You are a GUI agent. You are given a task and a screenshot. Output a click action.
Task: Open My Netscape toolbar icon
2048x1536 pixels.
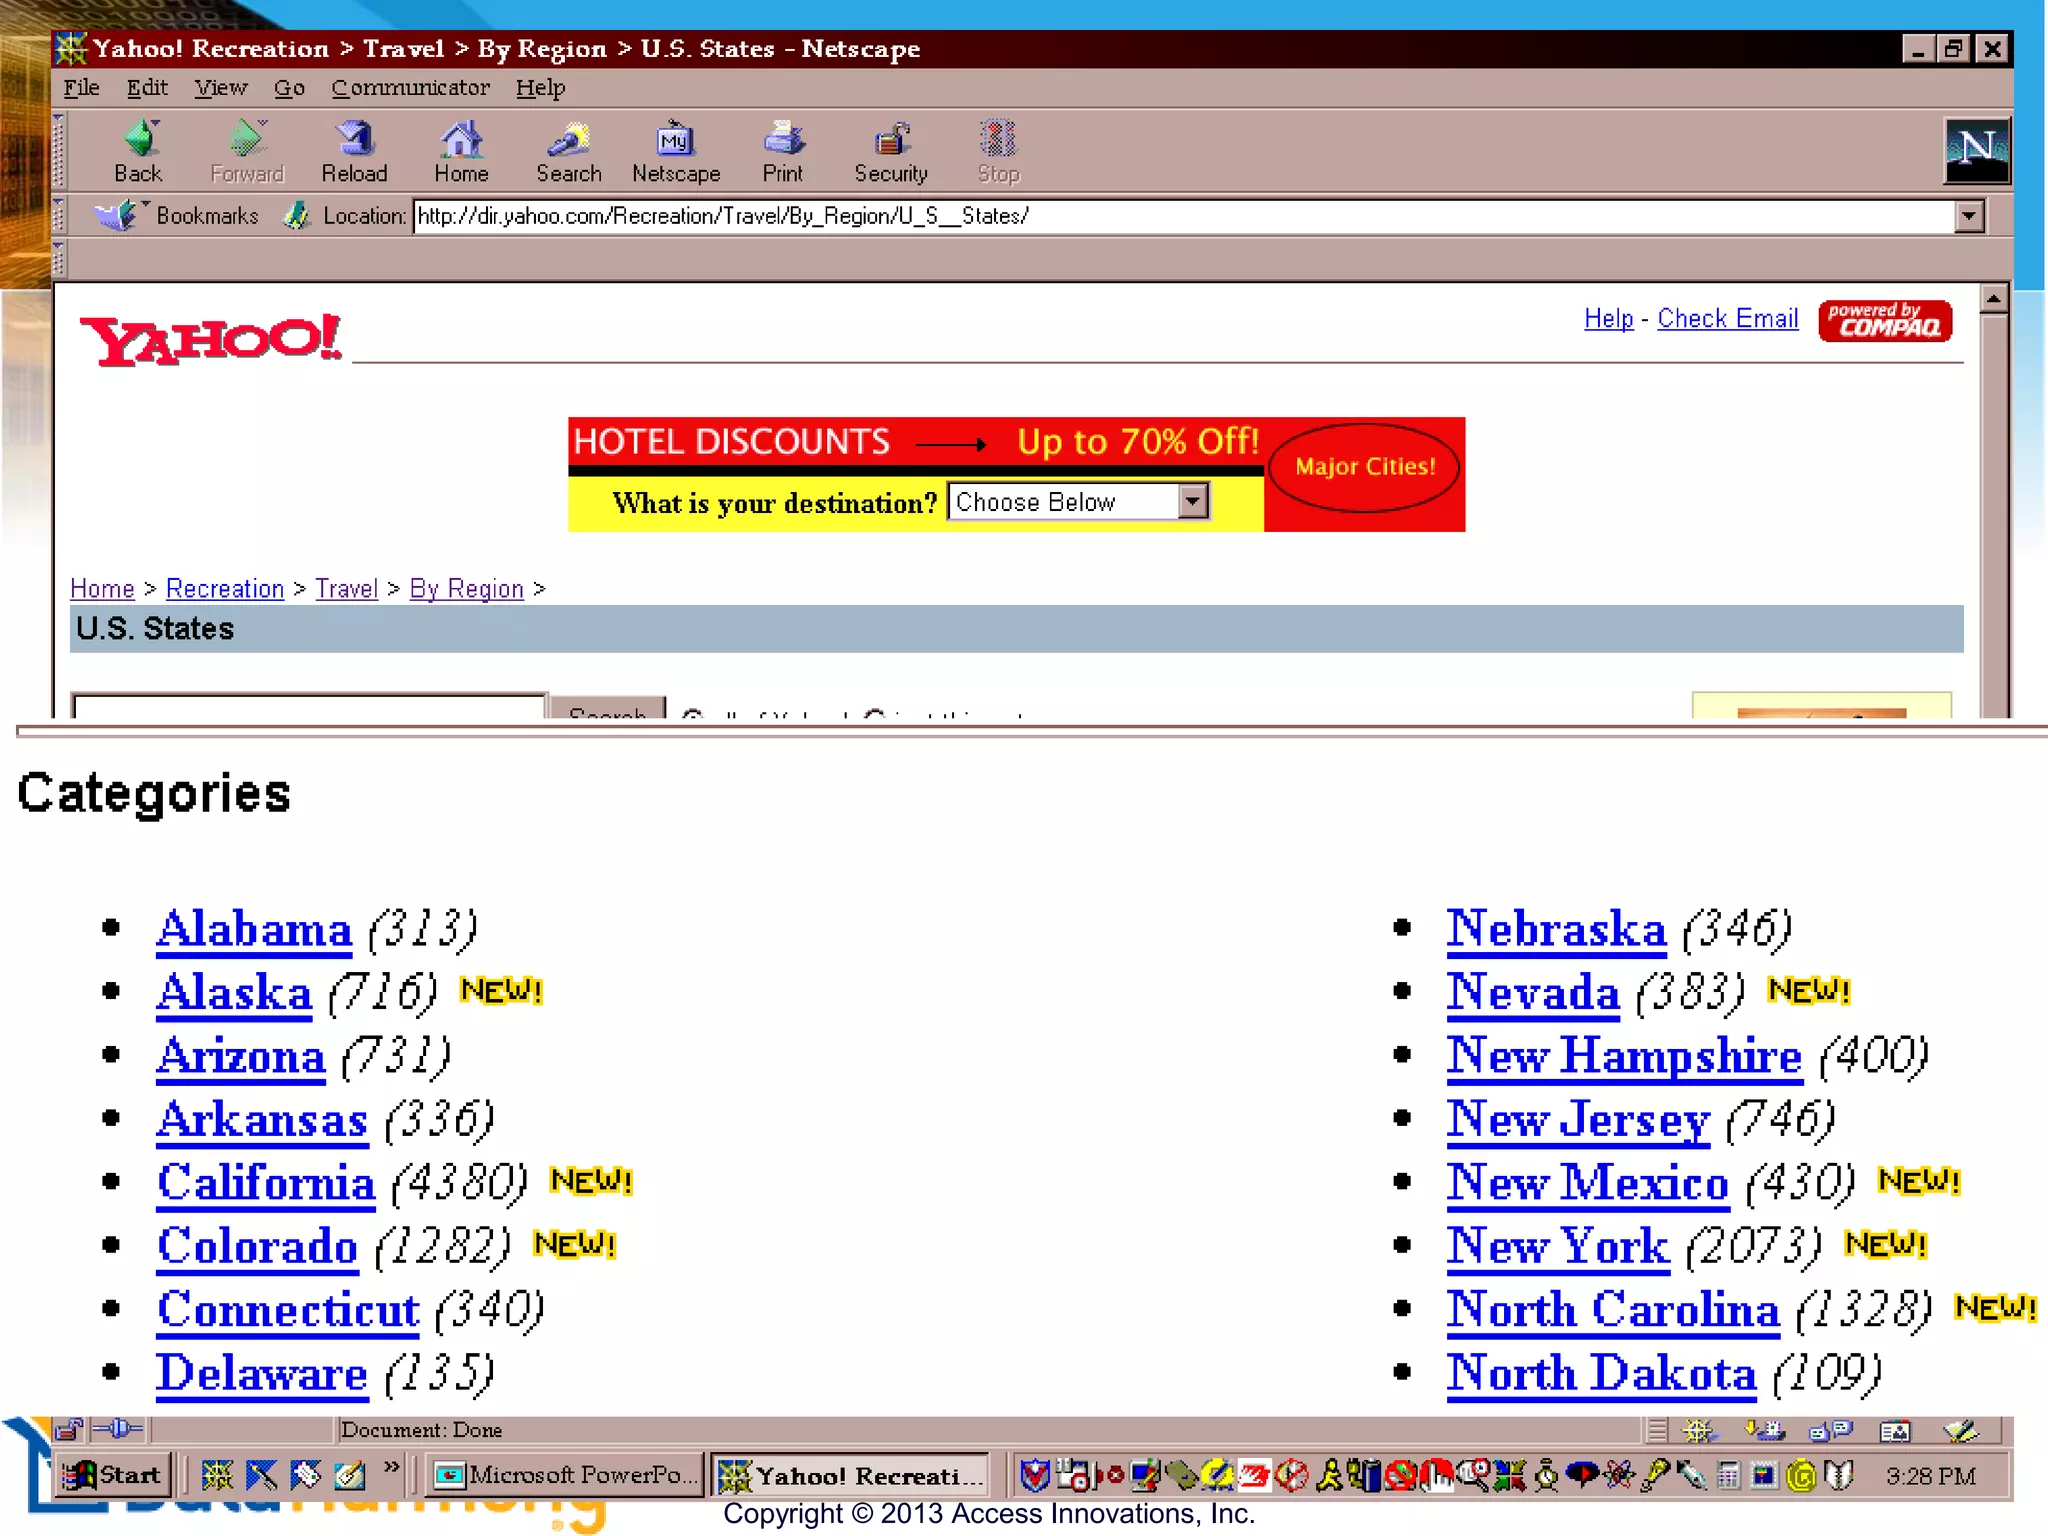pyautogui.click(x=676, y=142)
